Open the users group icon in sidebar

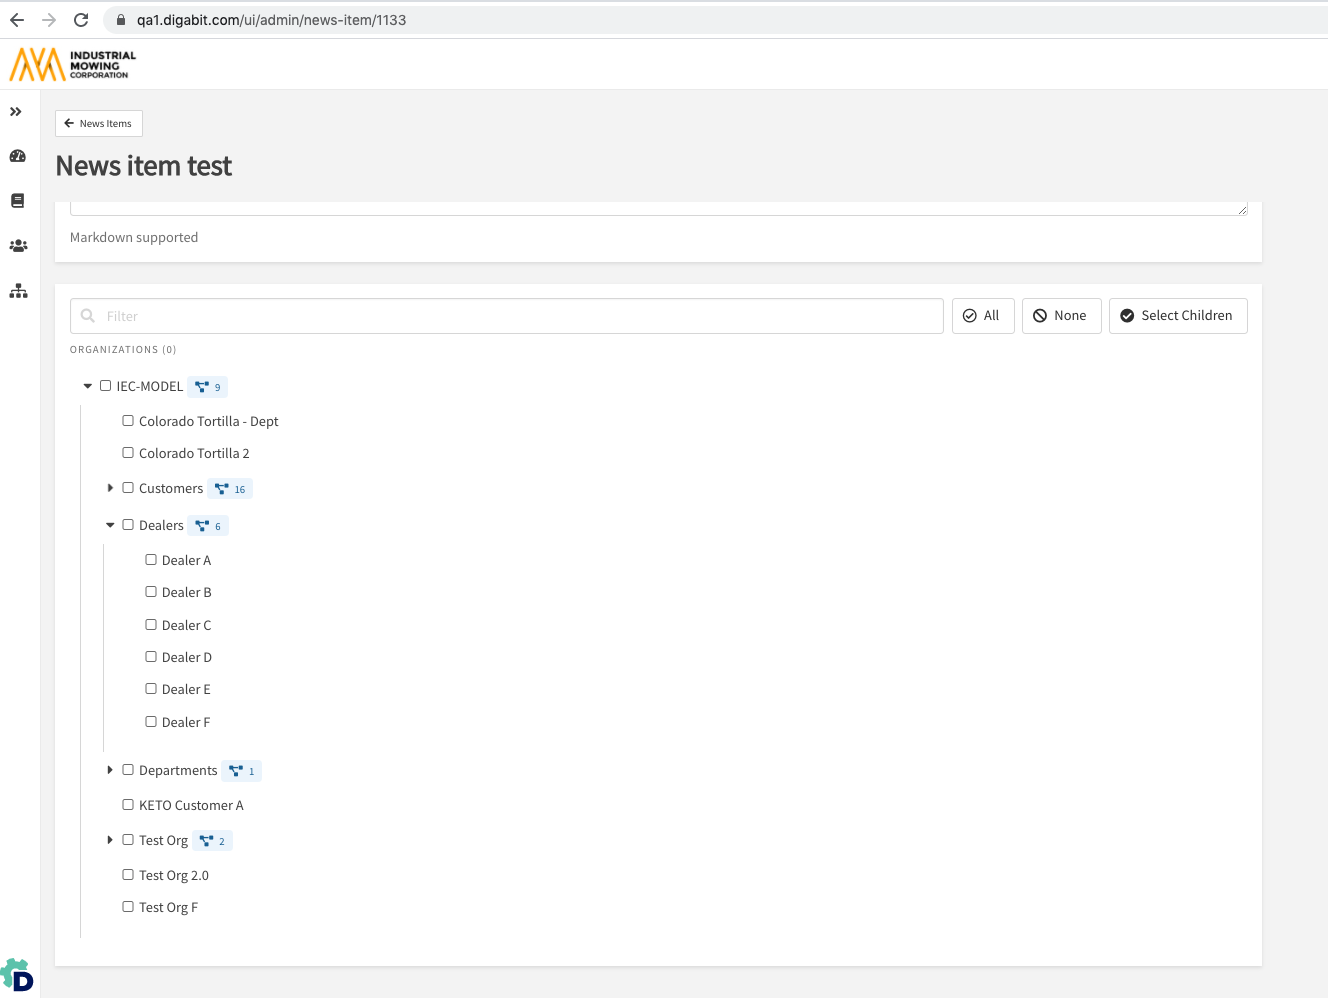pos(18,246)
